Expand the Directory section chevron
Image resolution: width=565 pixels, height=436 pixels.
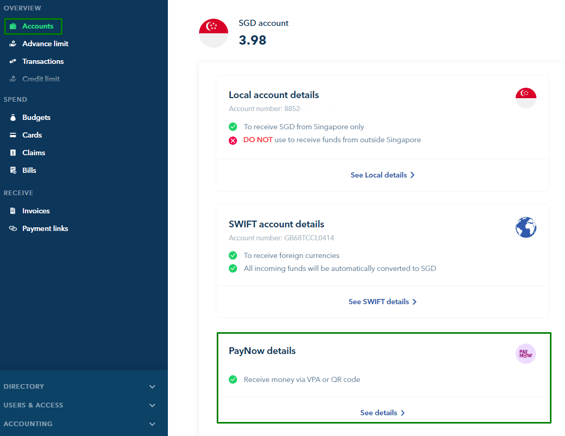pos(152,387)
